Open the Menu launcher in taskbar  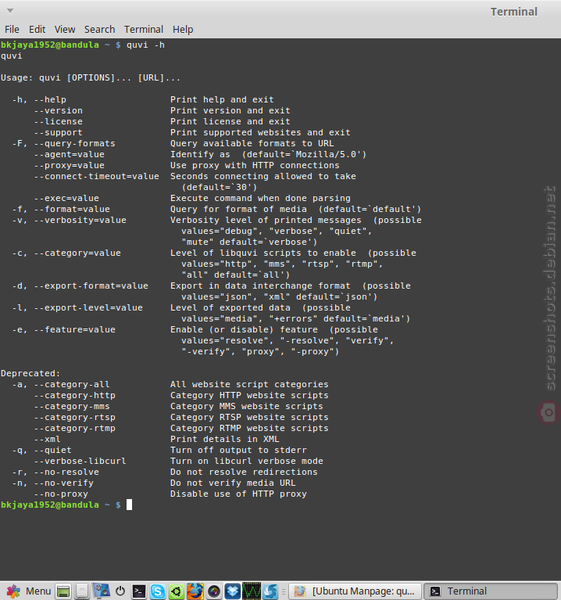(29, 591)
